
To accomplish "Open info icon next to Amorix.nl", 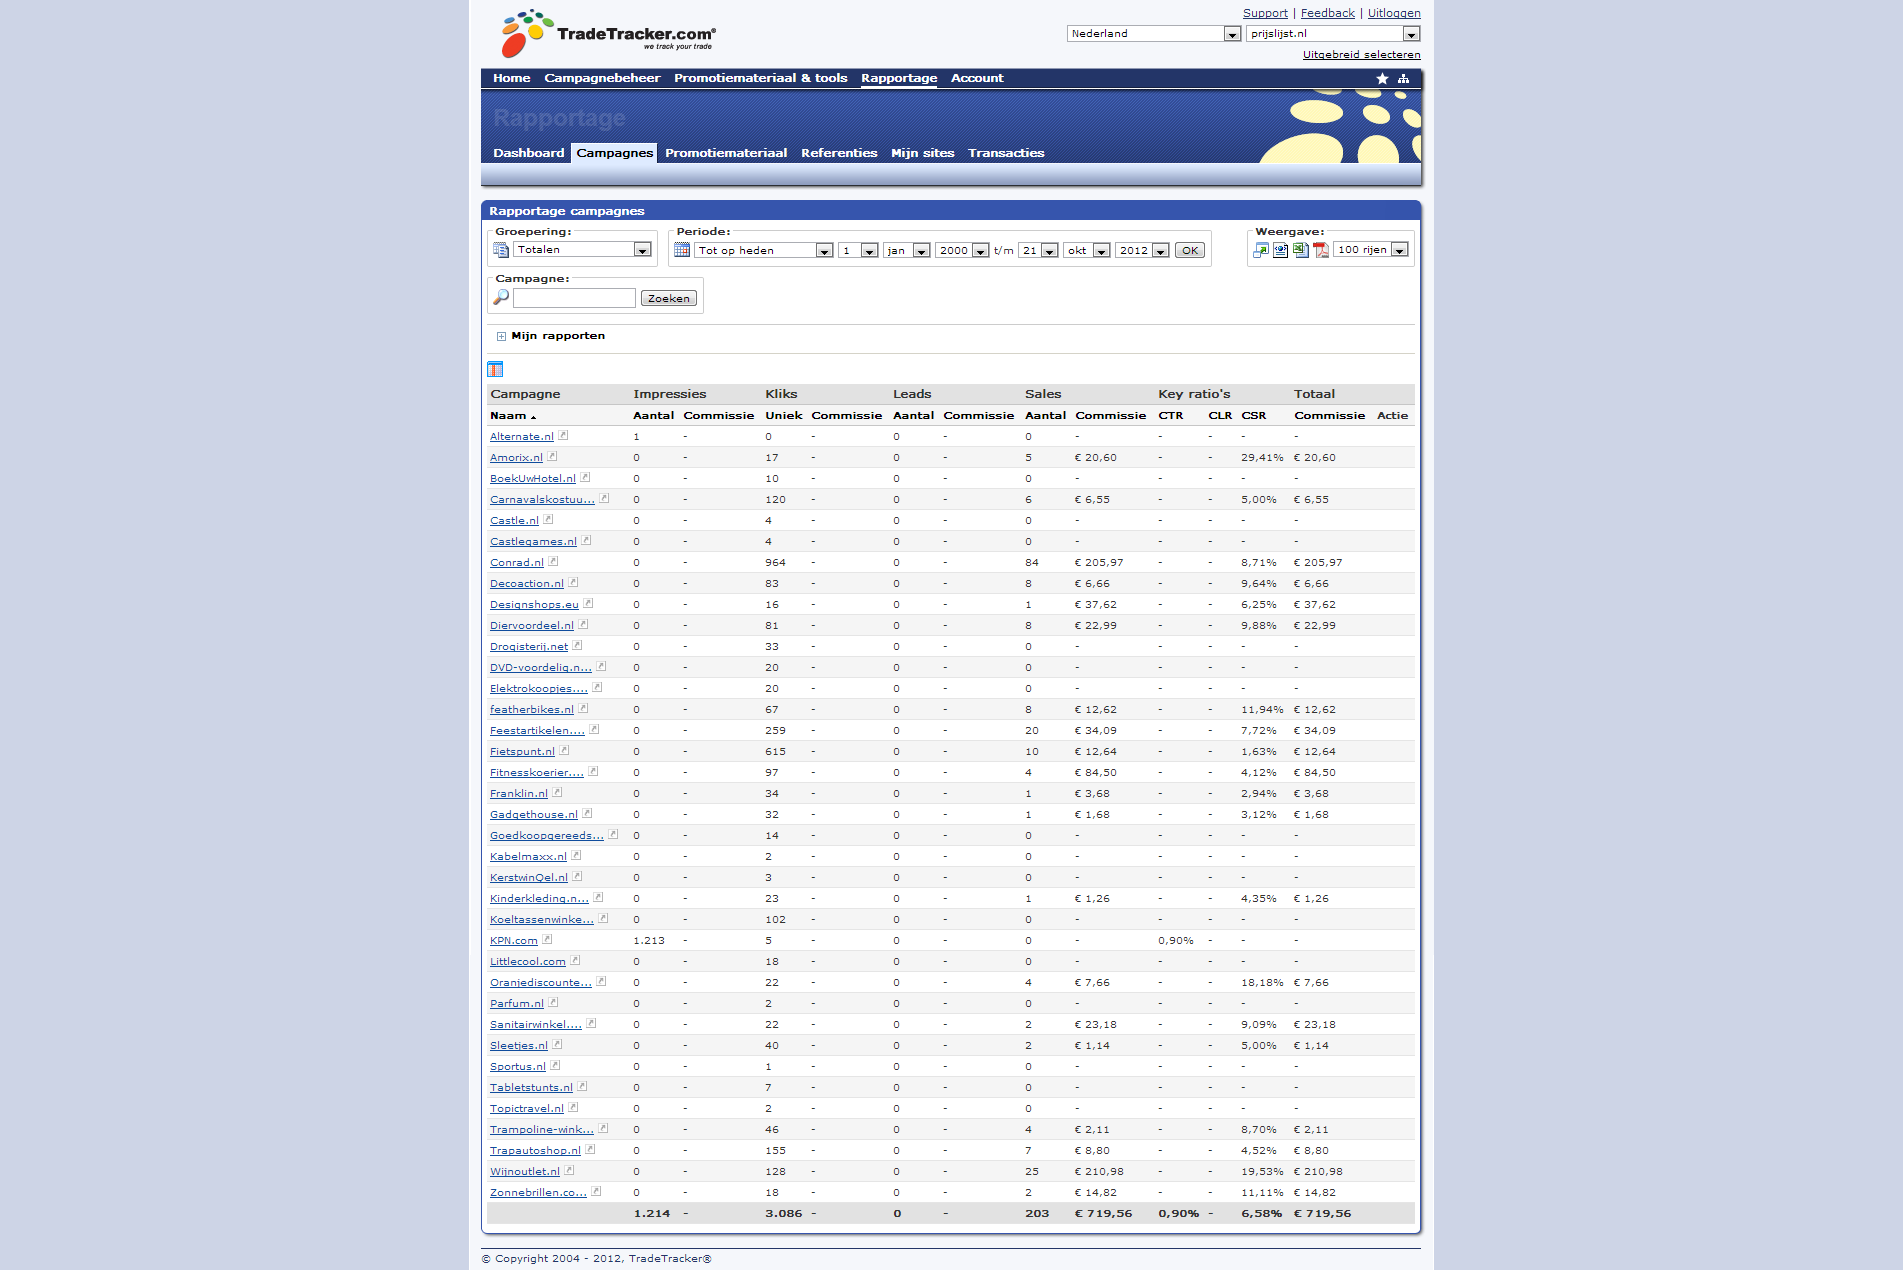I will click(x=552, y=456).
